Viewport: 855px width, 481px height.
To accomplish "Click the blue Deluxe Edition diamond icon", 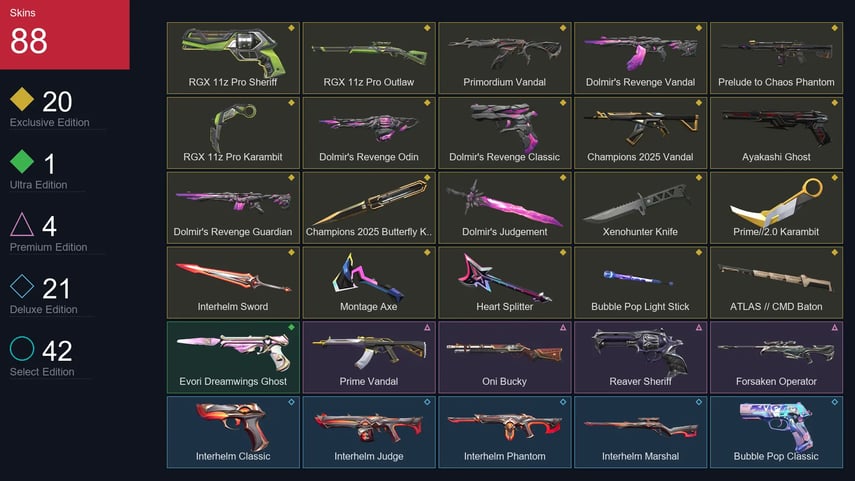I will [x=22, y=286].
